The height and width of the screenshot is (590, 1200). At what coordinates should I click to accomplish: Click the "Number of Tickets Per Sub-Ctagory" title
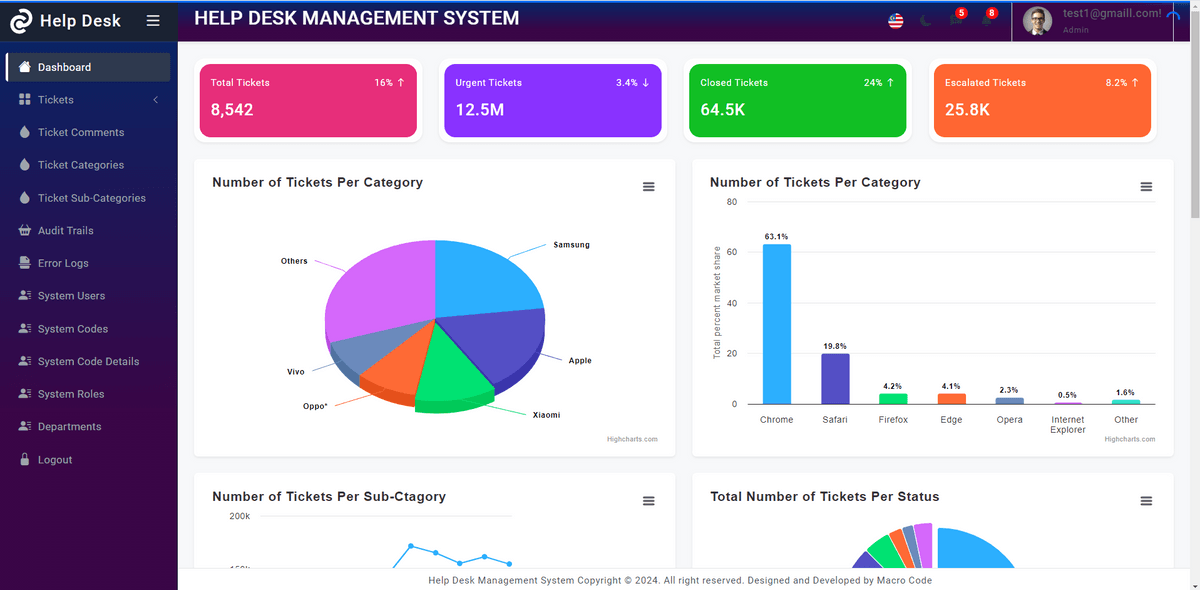(329, 497)
